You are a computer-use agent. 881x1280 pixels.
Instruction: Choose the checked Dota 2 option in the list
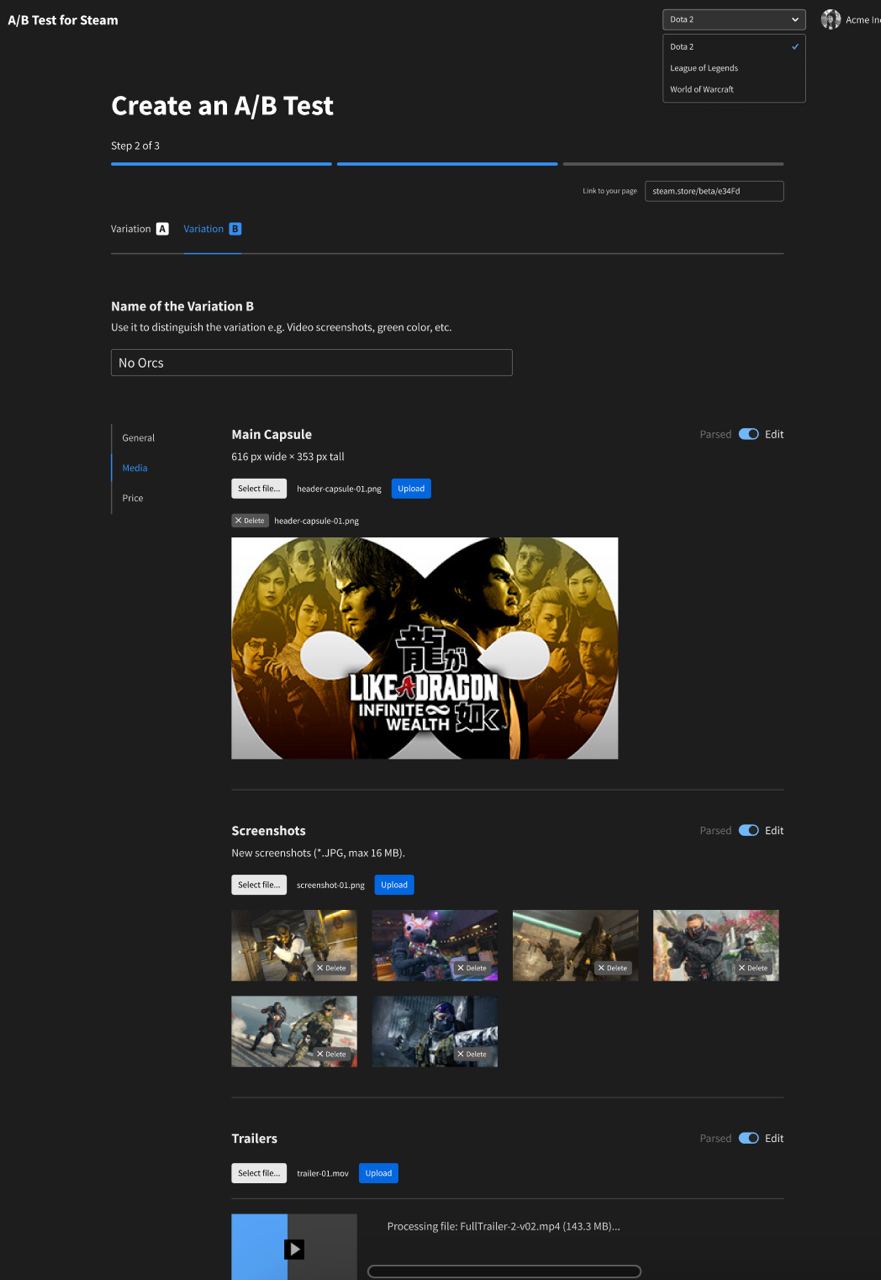pyautogui.click(x=733, y=47)
